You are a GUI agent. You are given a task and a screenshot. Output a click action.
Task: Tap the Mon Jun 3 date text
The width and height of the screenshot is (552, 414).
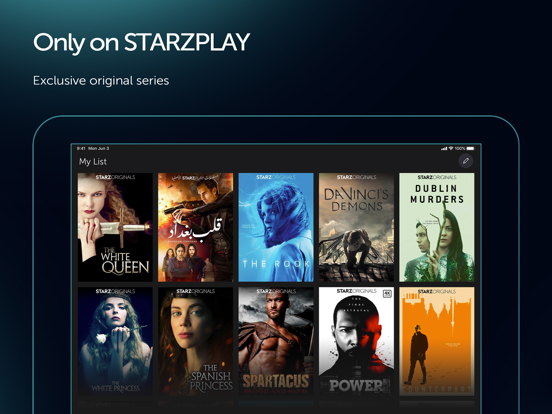pos(99,149)
